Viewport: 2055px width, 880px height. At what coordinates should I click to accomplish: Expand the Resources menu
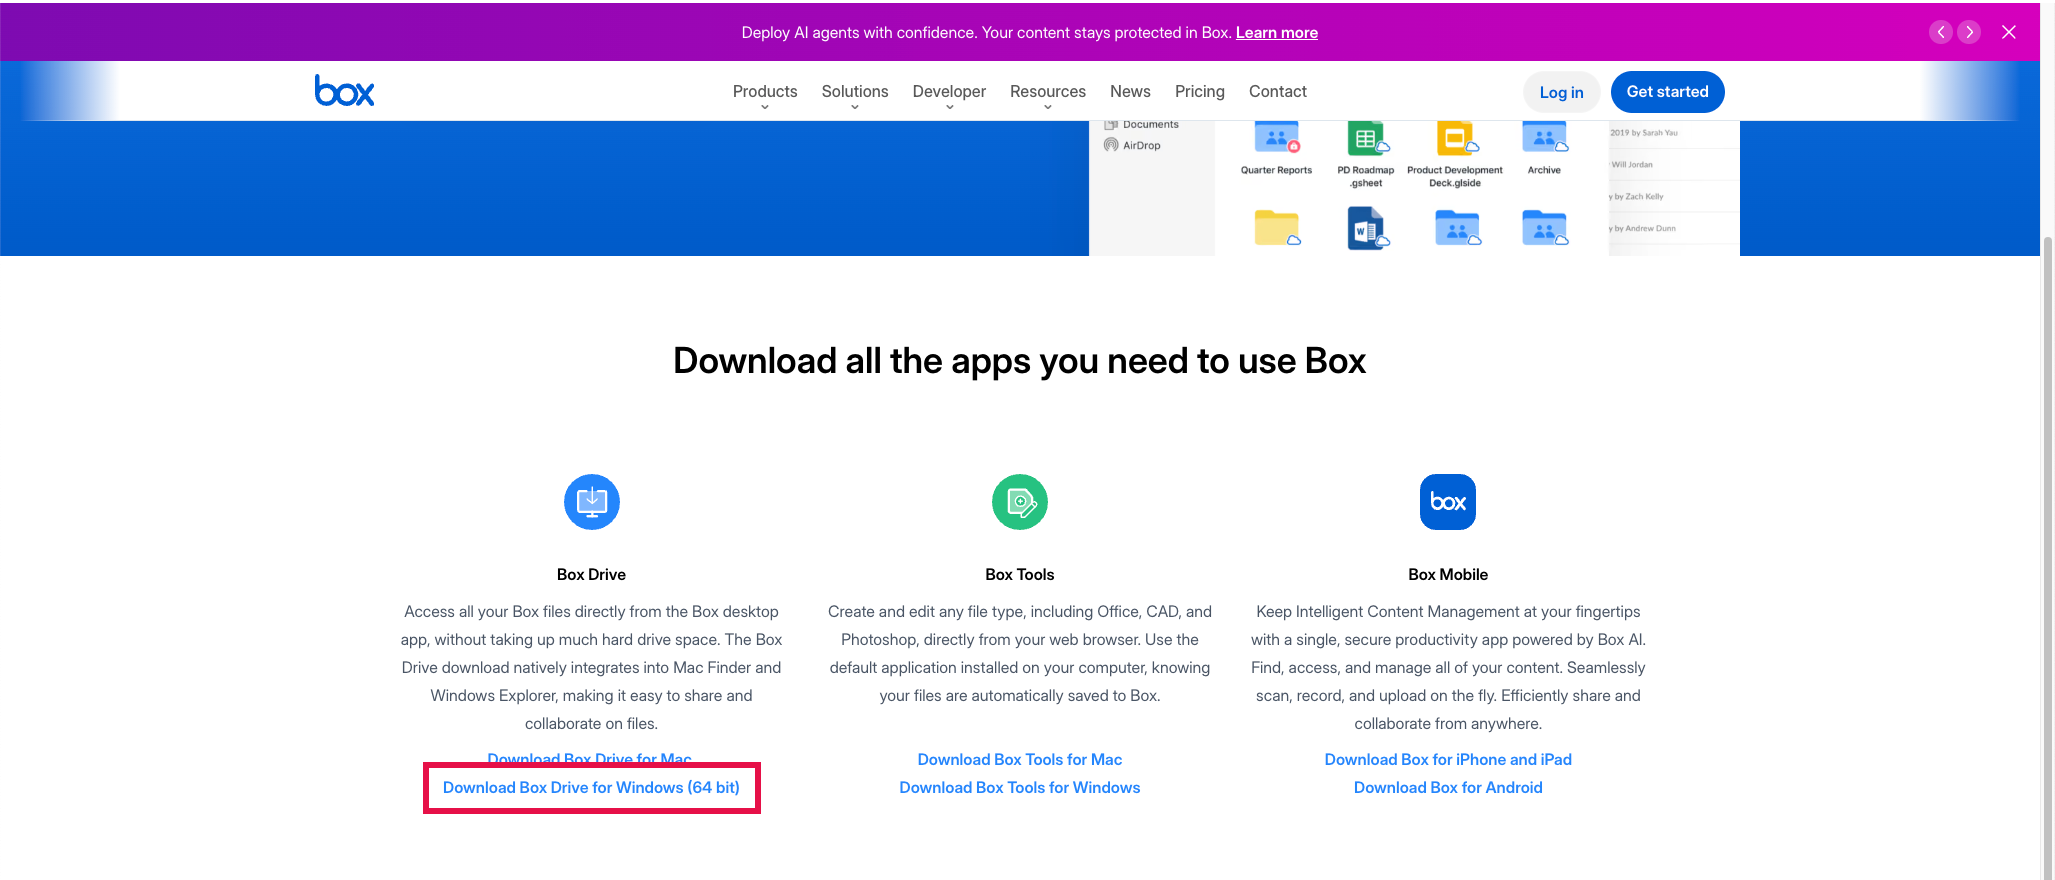click(x=1048, y=92)
